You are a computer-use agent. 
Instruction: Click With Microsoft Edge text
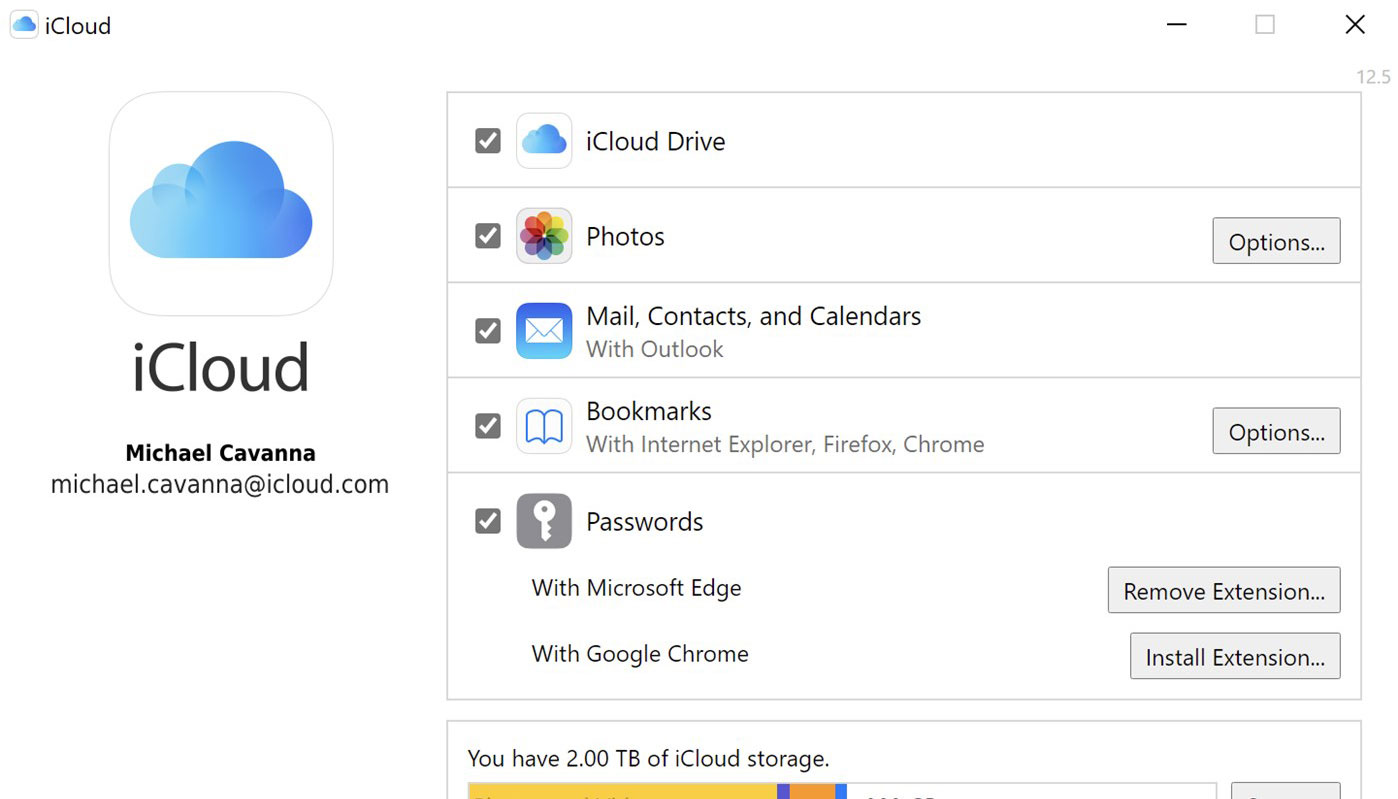point(636,587)
